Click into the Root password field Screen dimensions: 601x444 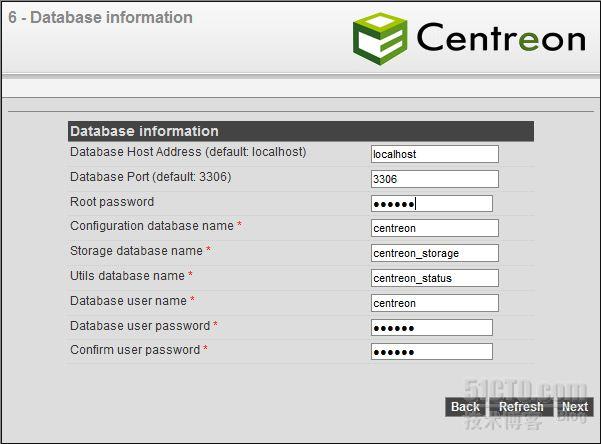pyautogui.click(x=431, y=203)
